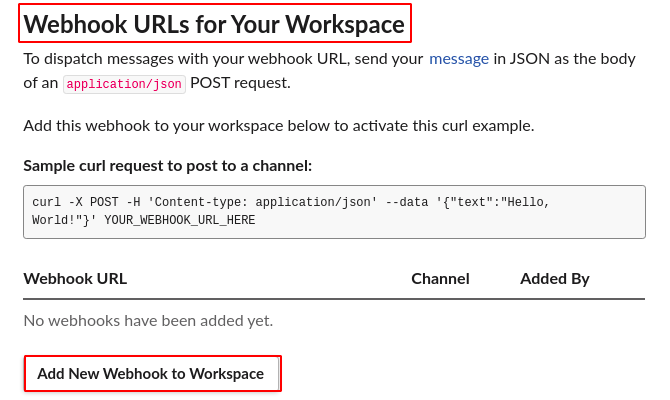The width and height of the screenshot is (670, 400).
Task: Click inside the sample curl code block
Action: 334,211
